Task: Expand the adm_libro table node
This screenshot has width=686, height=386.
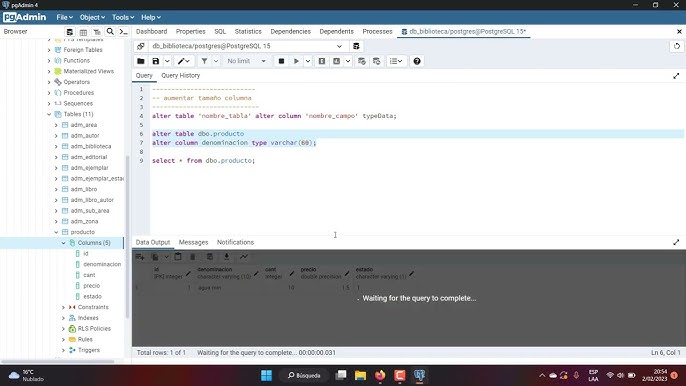Action: 56,189
